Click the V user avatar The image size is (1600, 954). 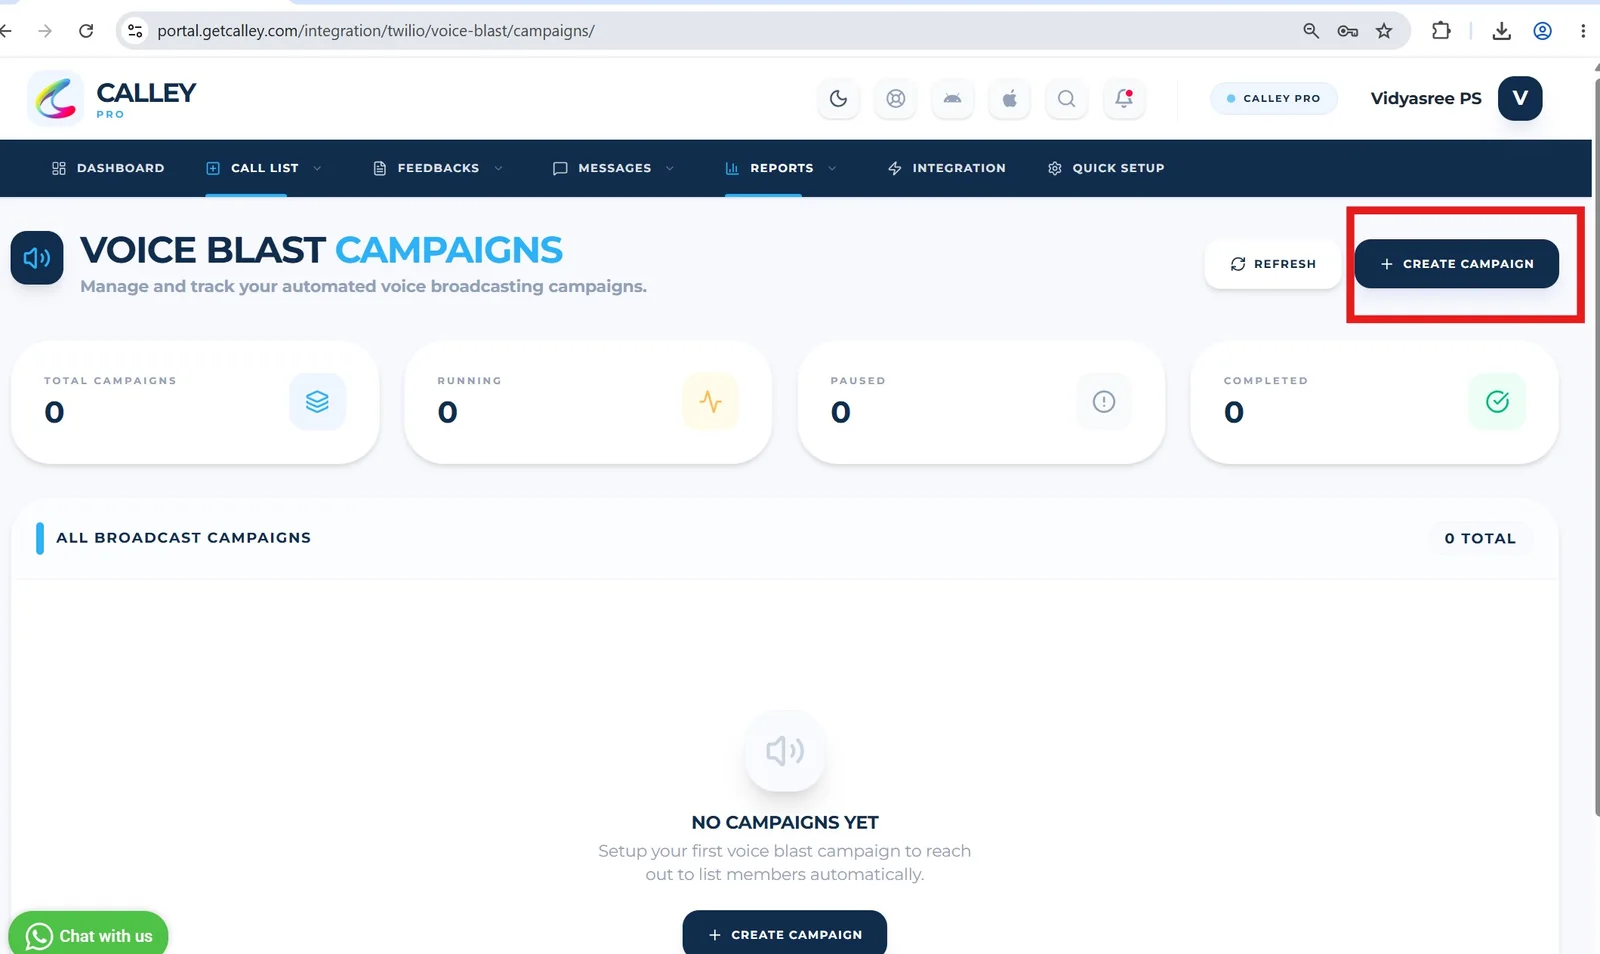click(x=1520, y=98)
